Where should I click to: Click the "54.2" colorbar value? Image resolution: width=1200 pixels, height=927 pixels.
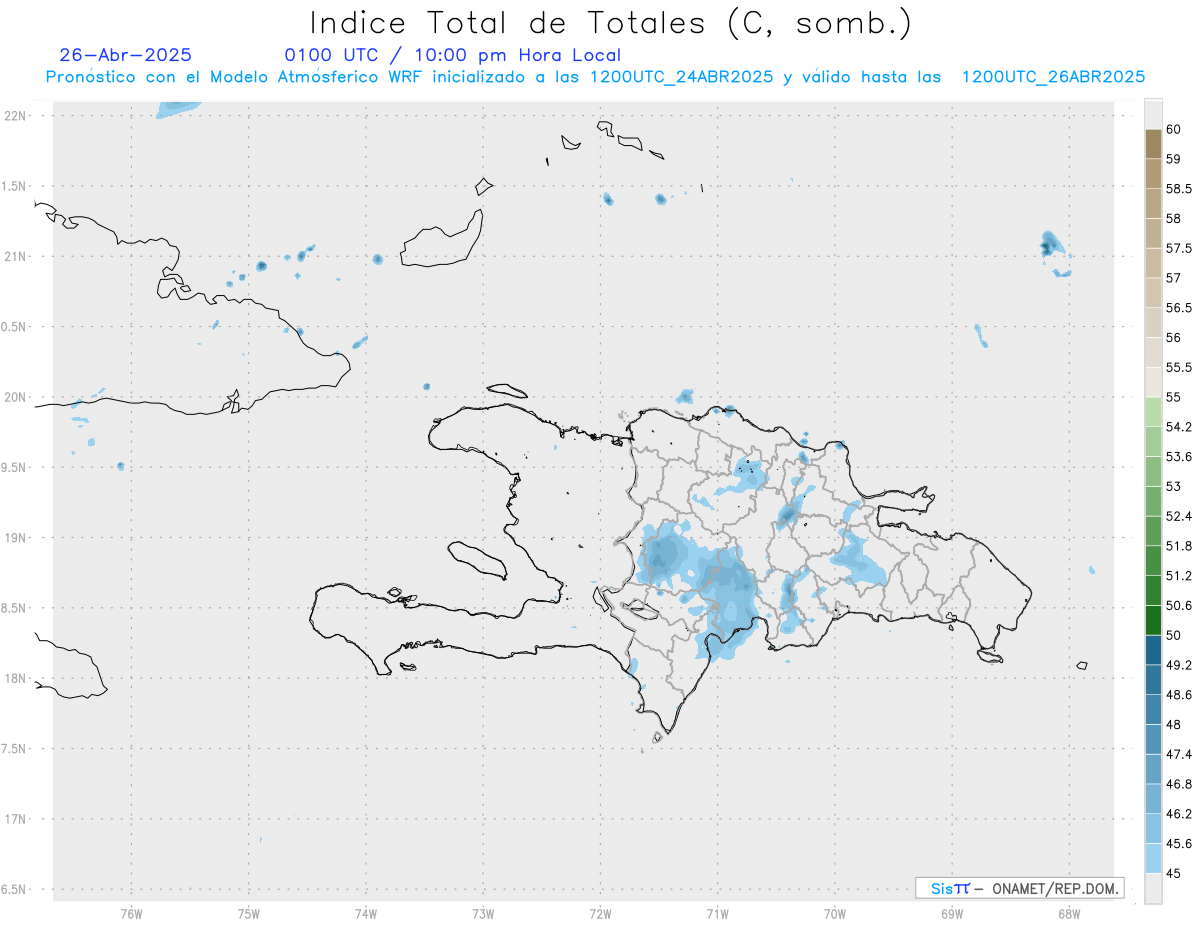1179,427
